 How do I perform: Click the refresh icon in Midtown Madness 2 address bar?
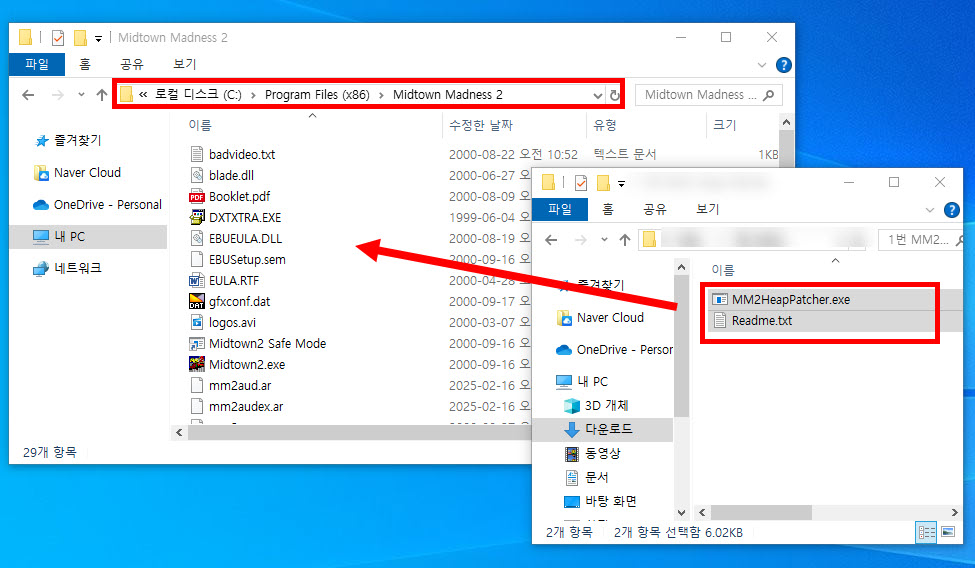[x=614, y=95]
